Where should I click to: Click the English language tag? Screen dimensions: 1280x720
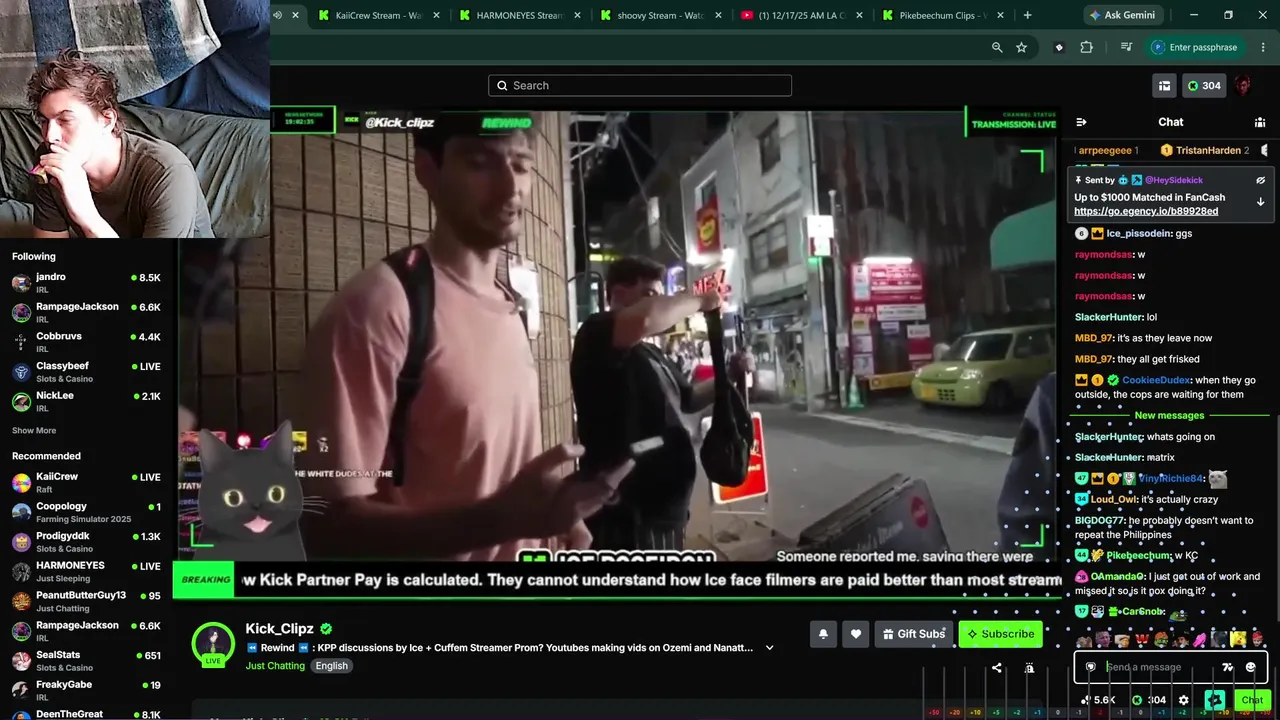pyautogui.click(x=332, y=666)
